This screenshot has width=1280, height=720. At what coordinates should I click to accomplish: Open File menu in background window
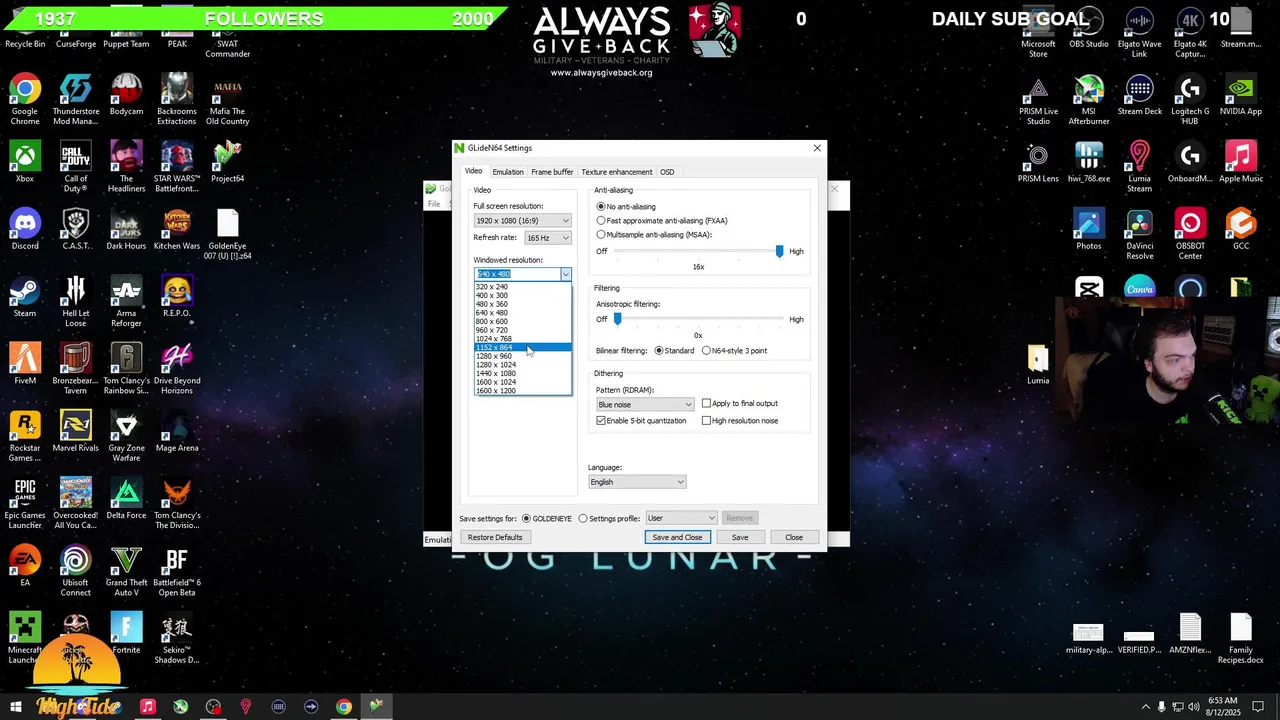(x=434, y=204)
